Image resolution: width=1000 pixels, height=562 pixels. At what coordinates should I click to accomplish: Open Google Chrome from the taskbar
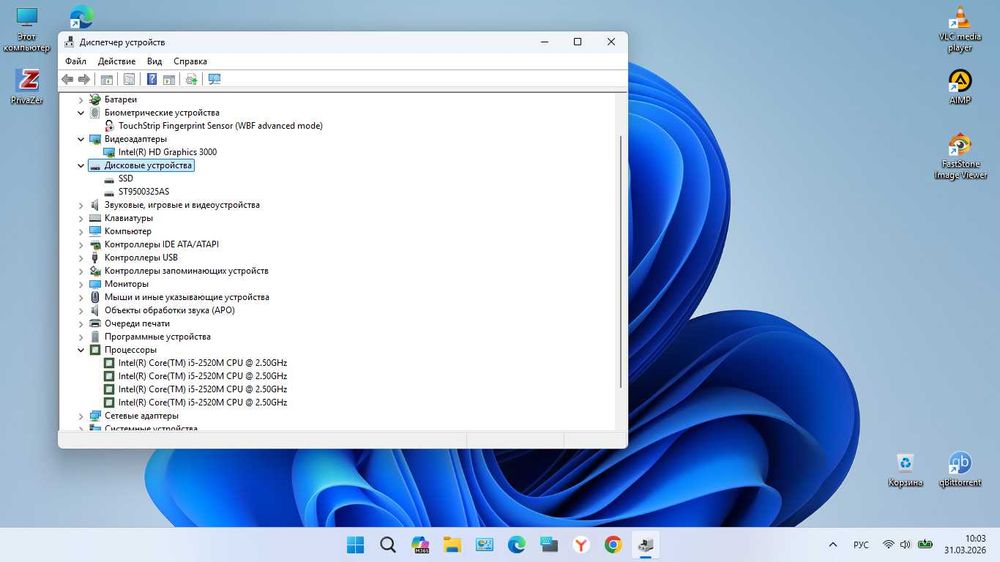[613, 545]
